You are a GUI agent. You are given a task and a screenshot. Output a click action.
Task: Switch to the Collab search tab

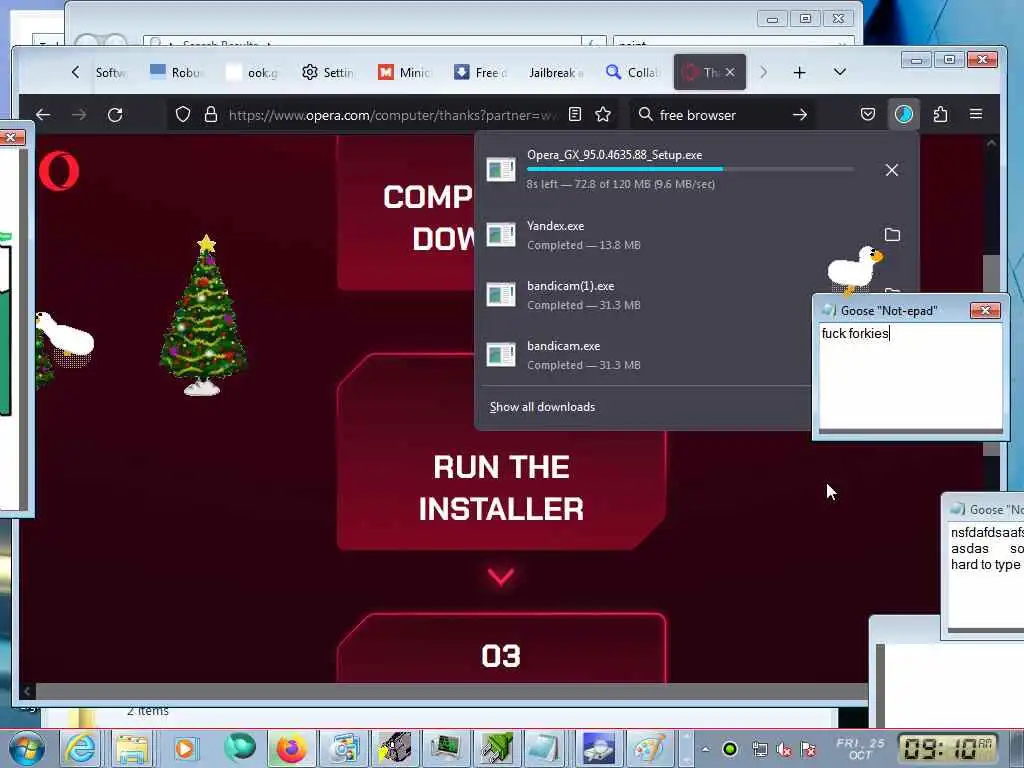632,72
